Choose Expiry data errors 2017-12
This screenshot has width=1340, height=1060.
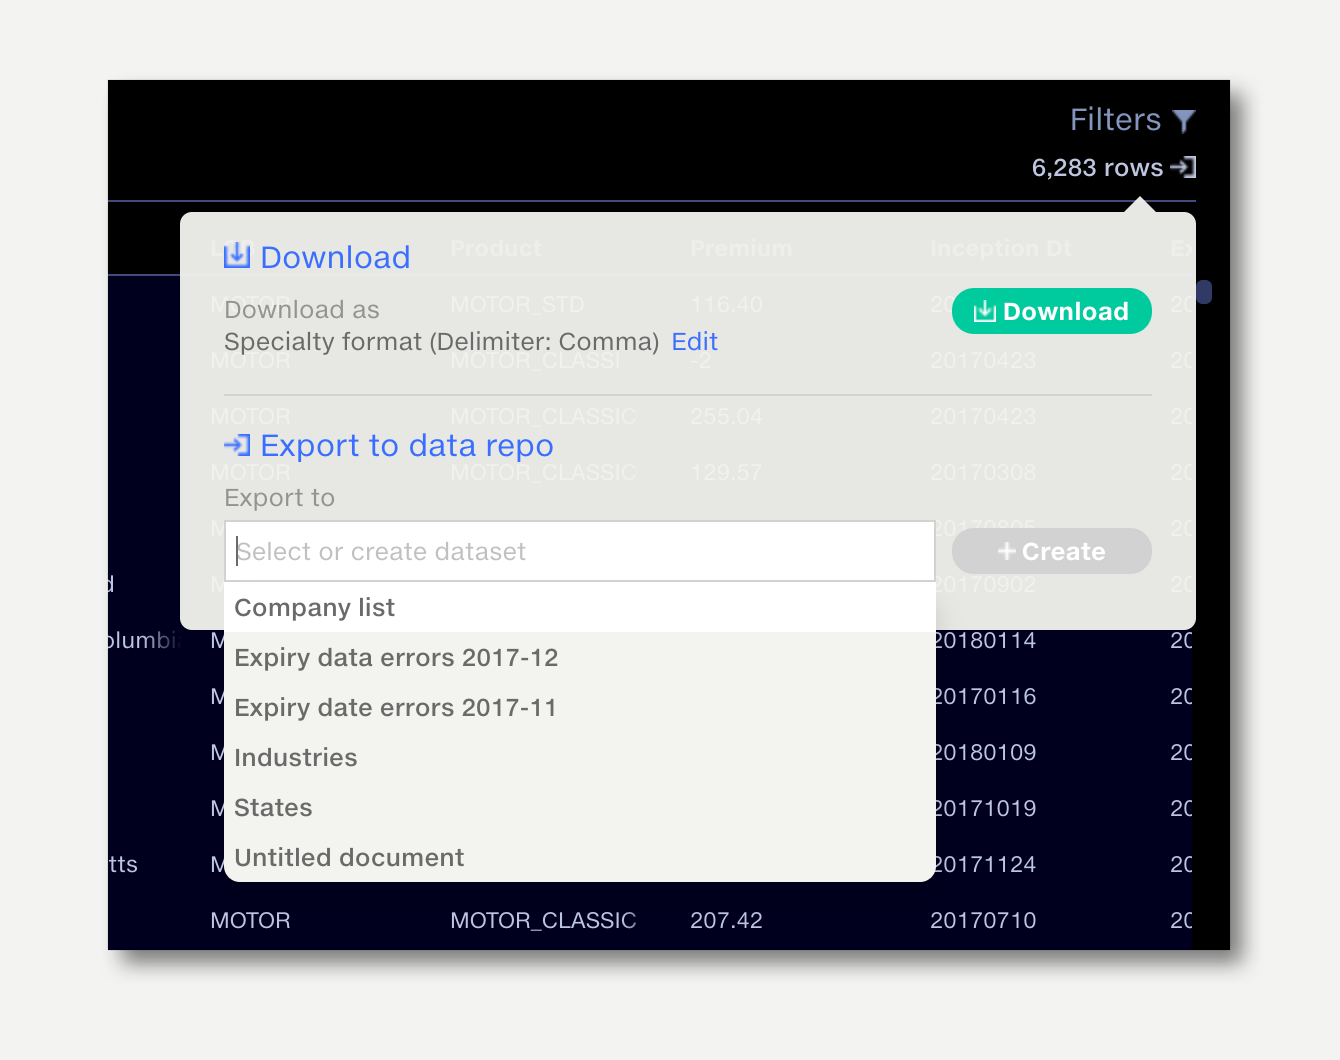[580, 657]
